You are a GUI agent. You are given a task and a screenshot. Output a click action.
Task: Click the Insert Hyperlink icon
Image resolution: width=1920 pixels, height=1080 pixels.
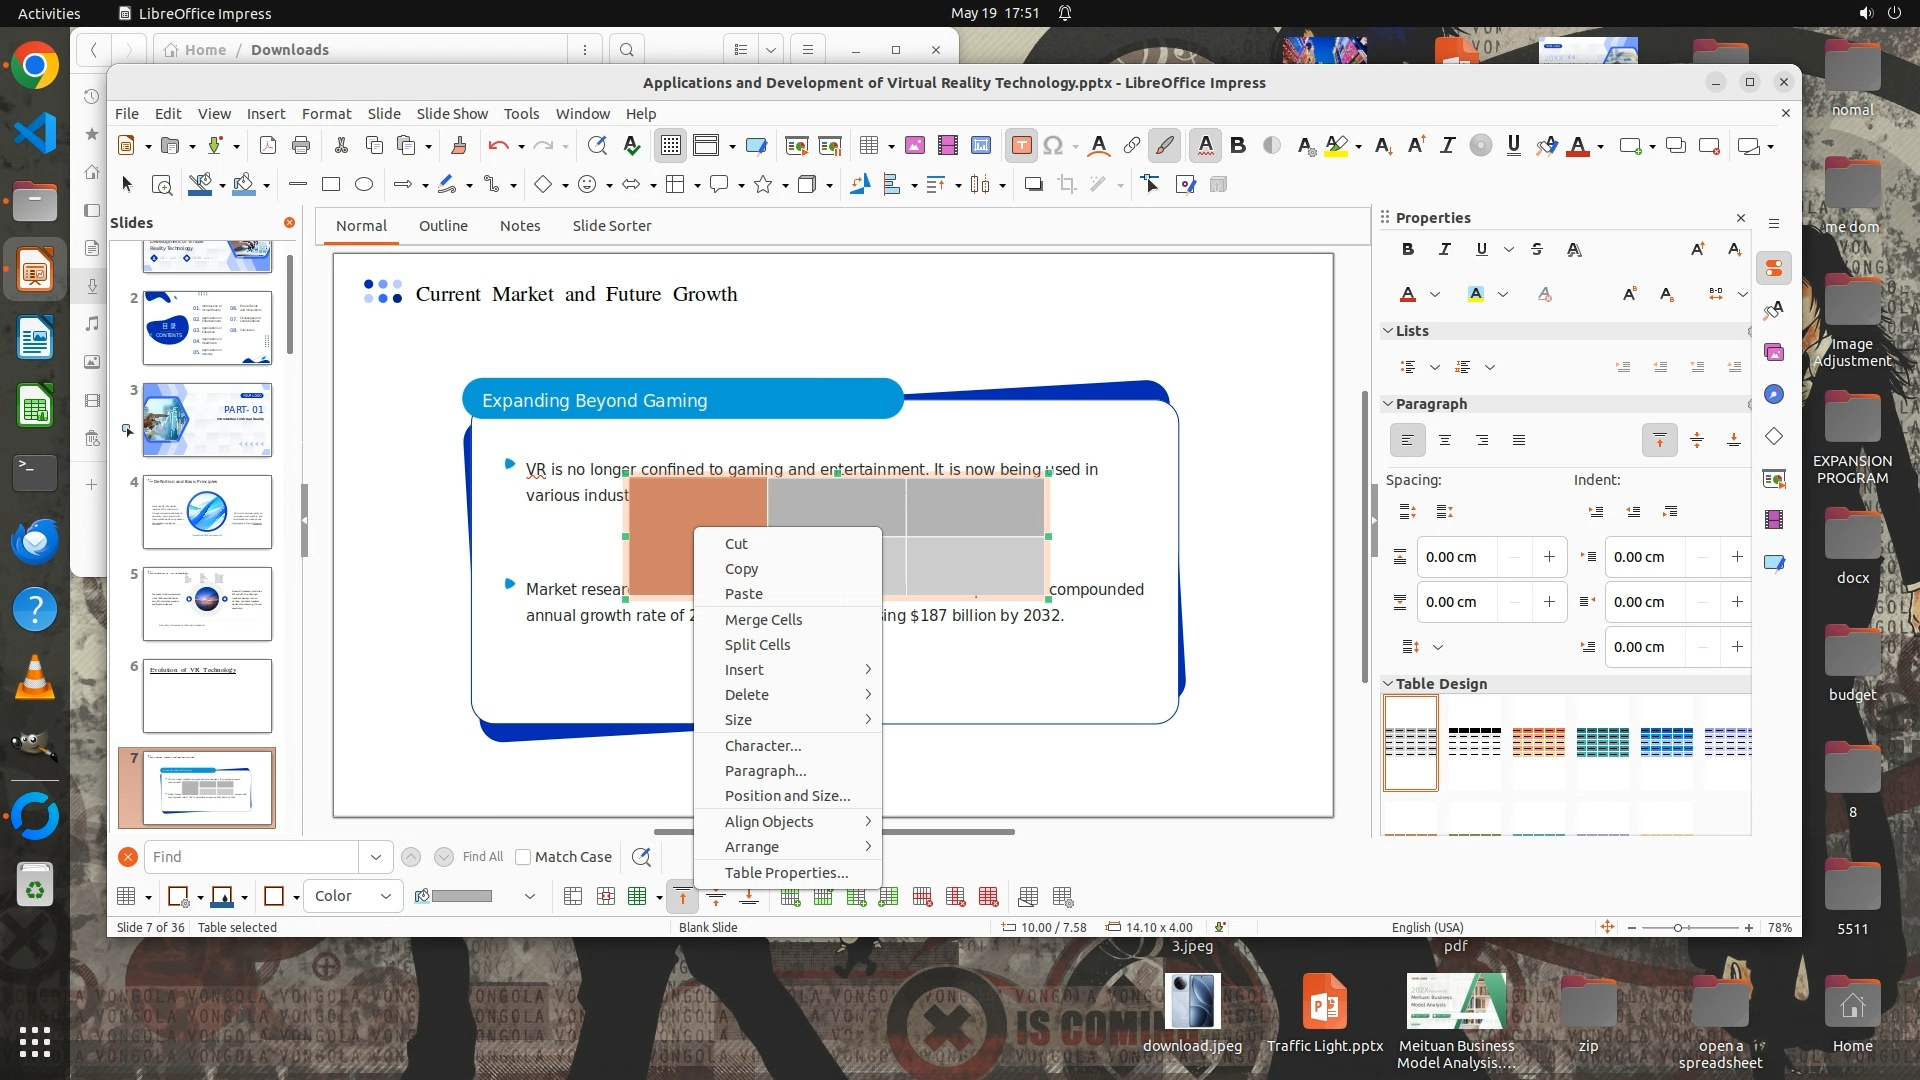(x=1131, y=146)
